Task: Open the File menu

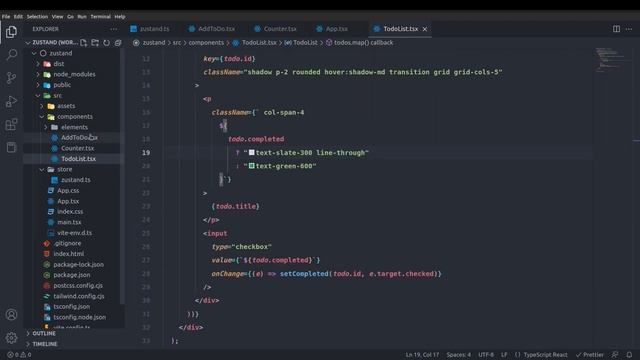Action: coord(6,17)
